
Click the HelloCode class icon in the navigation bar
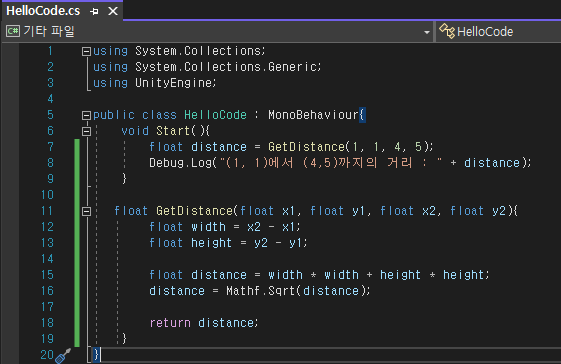[x=447, y=31]
